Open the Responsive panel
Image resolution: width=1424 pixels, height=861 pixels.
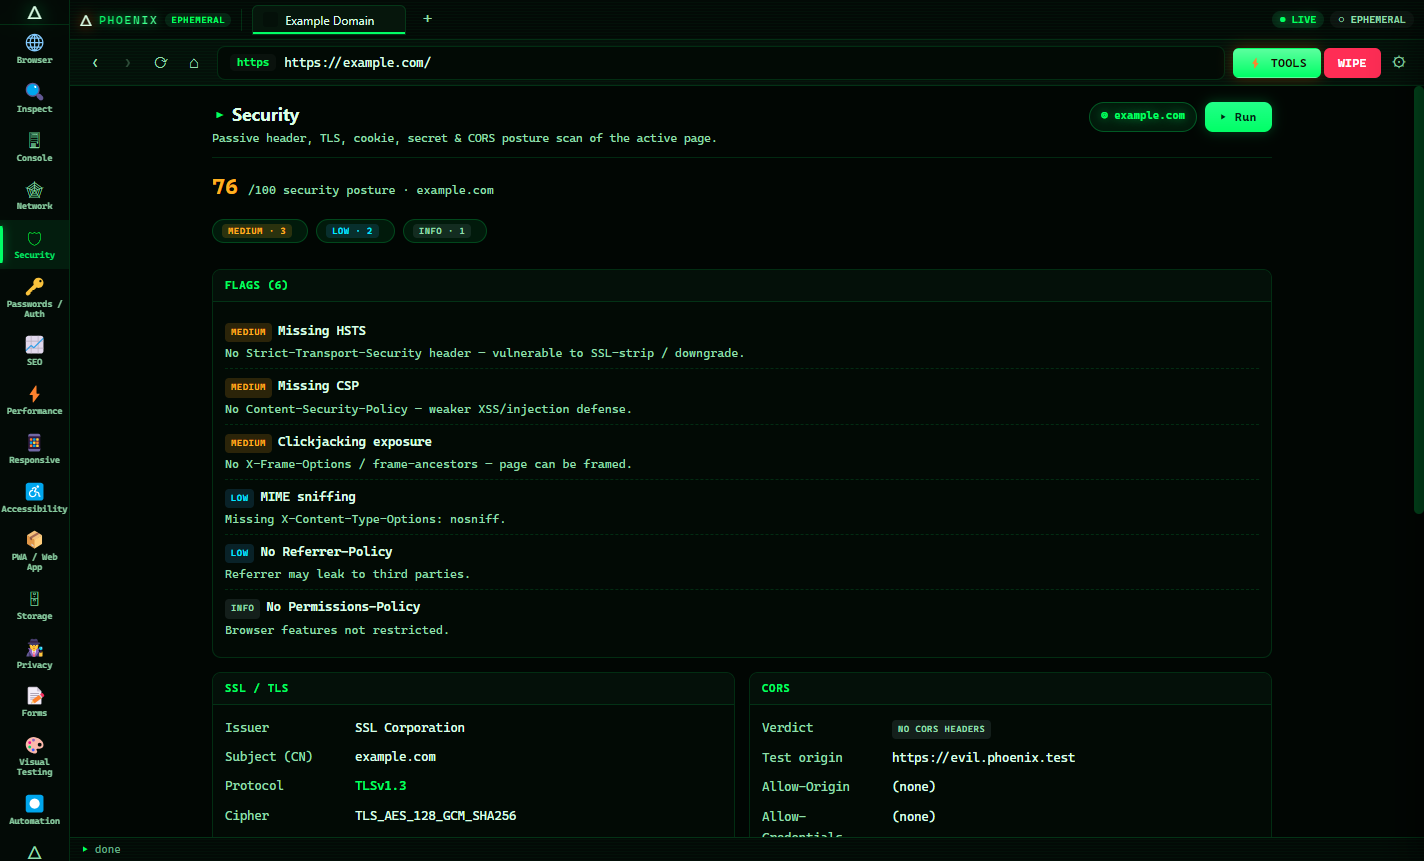[x=34, y=449]
